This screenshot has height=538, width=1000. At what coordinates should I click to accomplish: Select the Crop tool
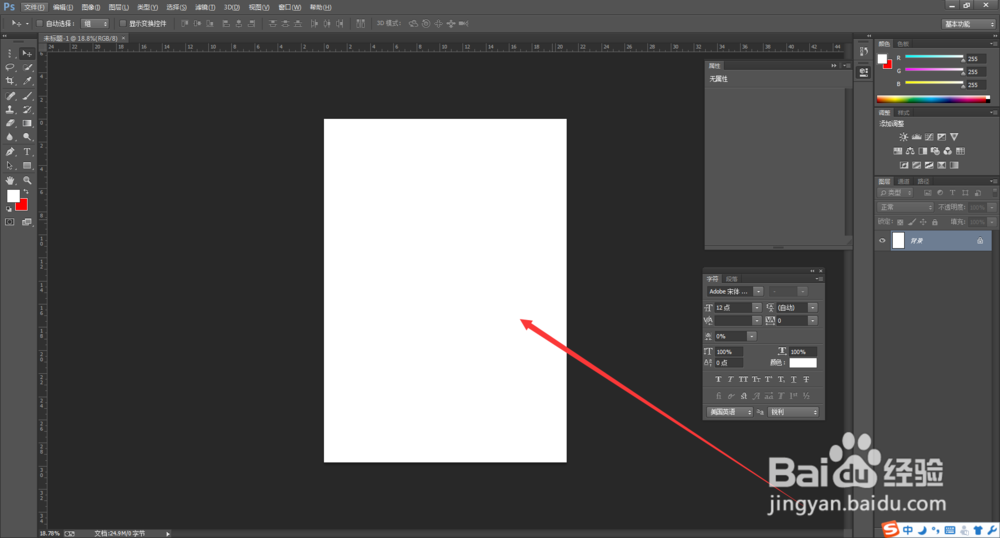coord(10,81)
